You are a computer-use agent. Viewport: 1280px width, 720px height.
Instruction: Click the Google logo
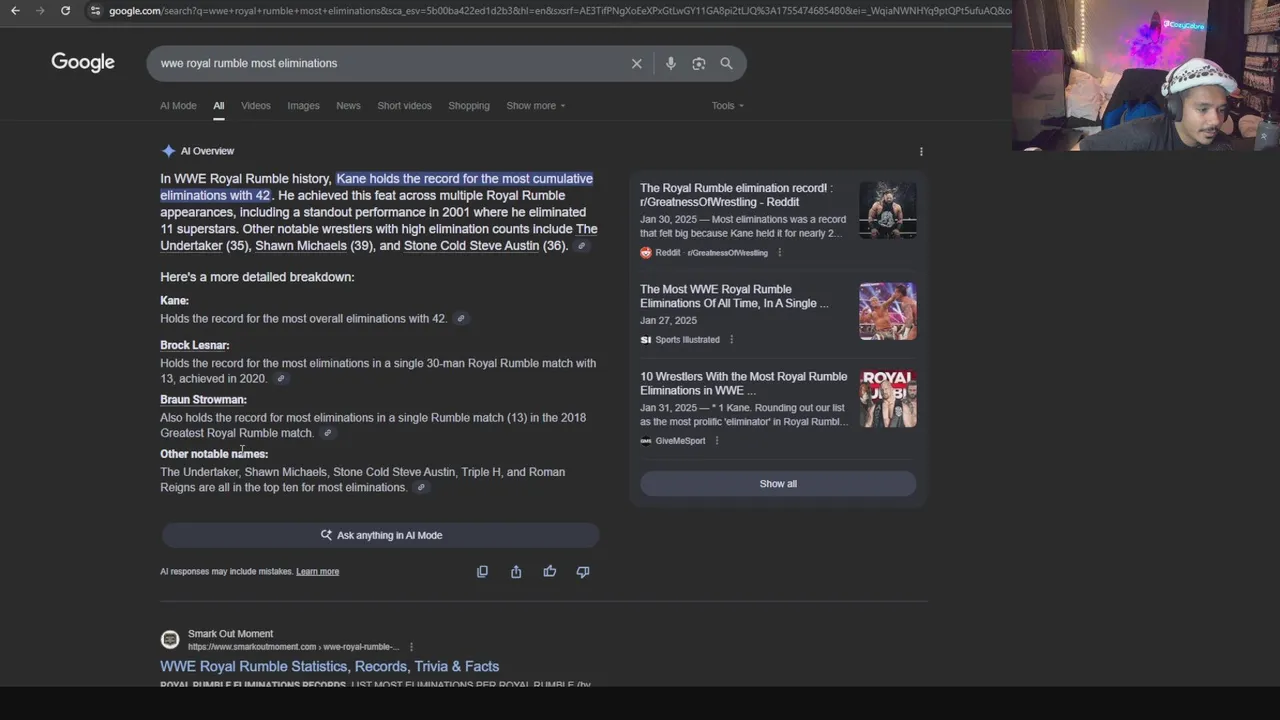click(83, 62)
